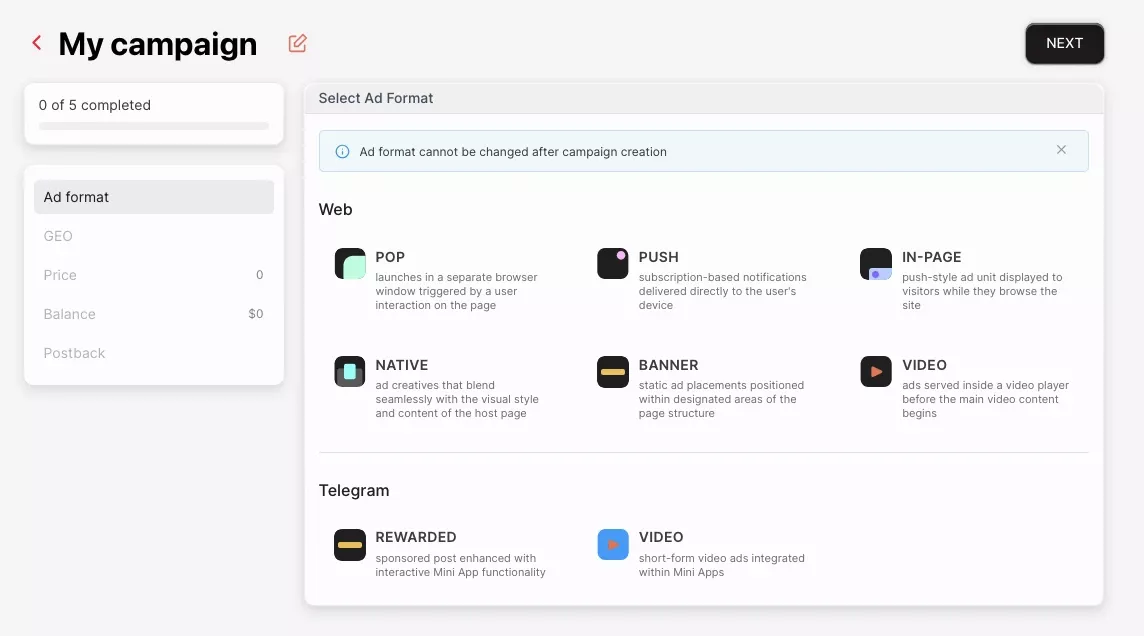This screenshot has width=1144, height=636.
Task: Click the 'subscription-based notifications' description
Action: 722,291
